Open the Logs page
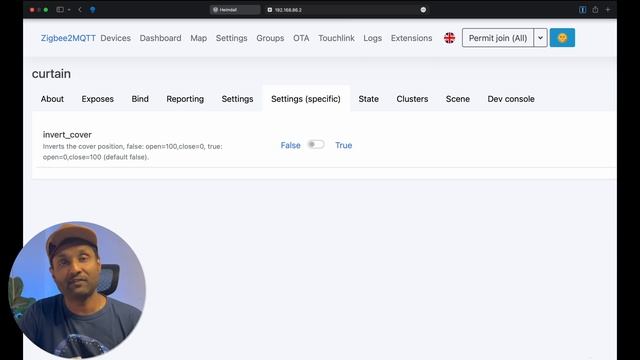 (373, 38)
